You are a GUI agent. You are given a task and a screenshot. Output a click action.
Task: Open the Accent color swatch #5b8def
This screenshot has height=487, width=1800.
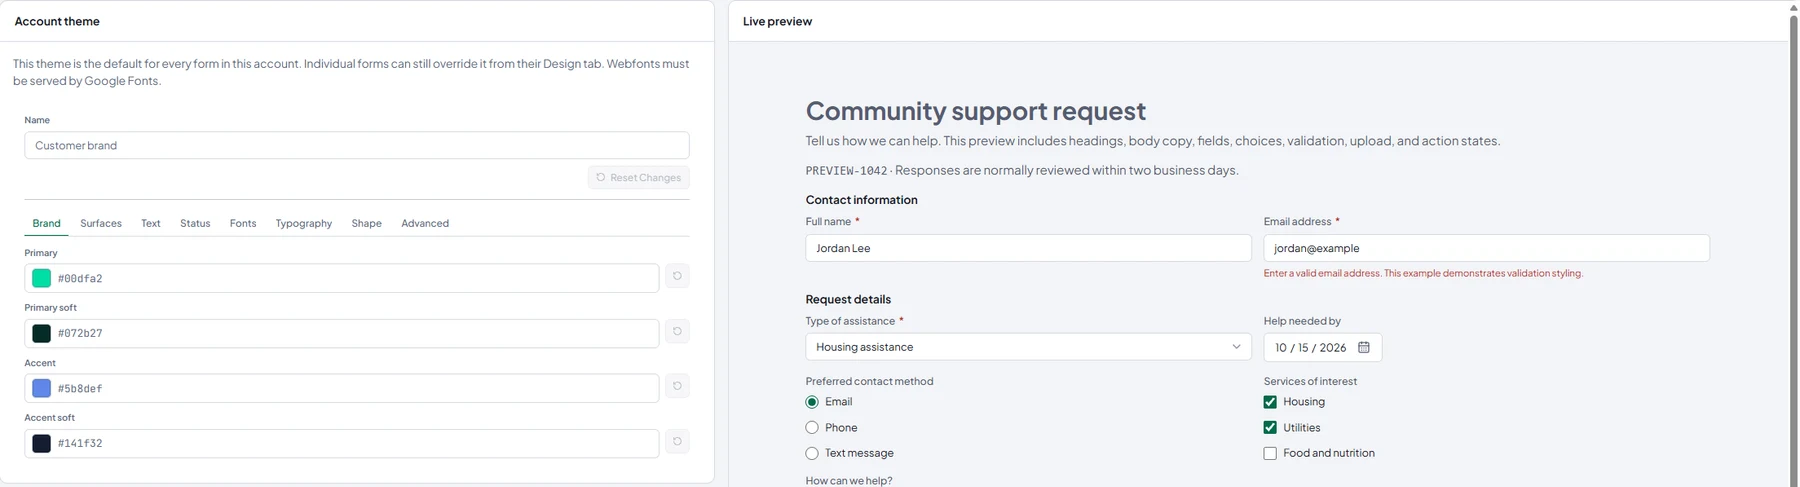pos(42,388)
